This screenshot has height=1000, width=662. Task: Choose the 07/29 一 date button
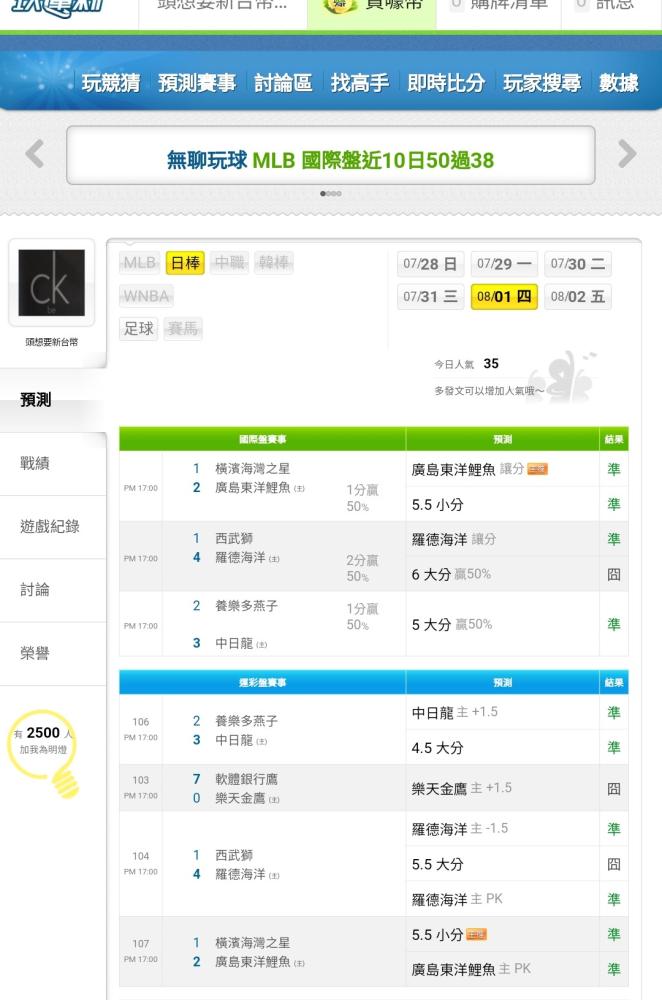[504, 264]
